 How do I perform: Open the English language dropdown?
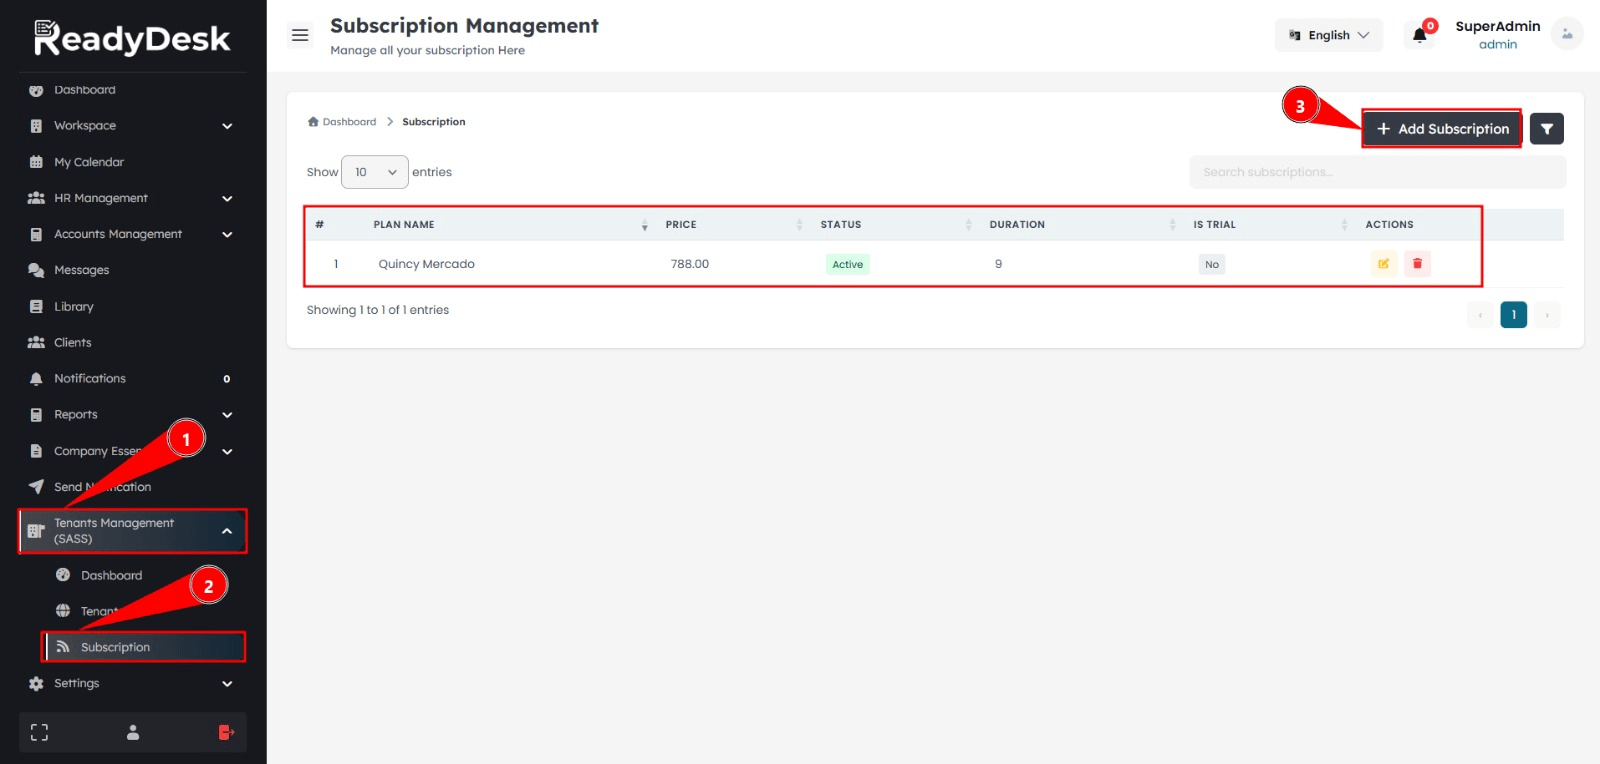pos(1329,35)
